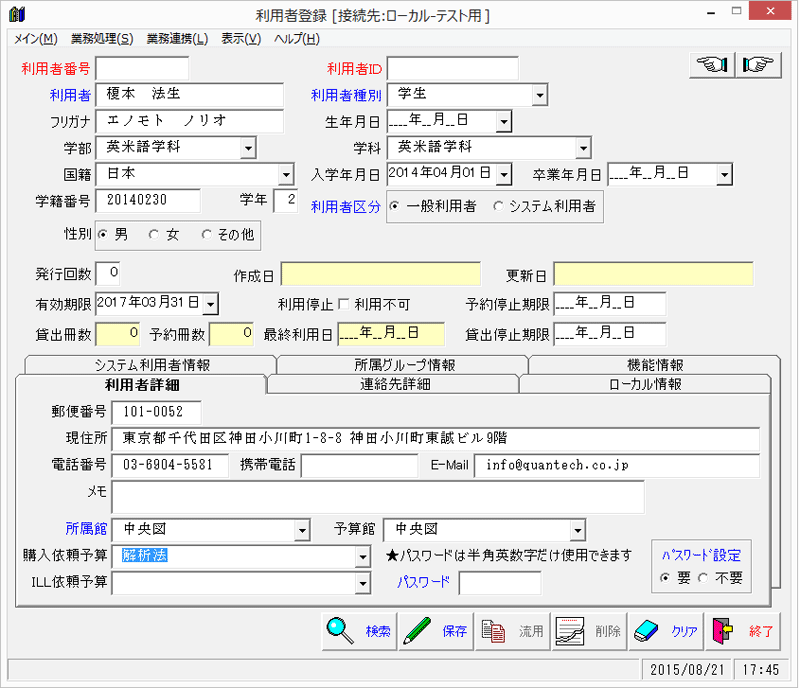Click the 流用 copy documents icon
This screenshot has width=800, height=688.
tap(494, 631)
